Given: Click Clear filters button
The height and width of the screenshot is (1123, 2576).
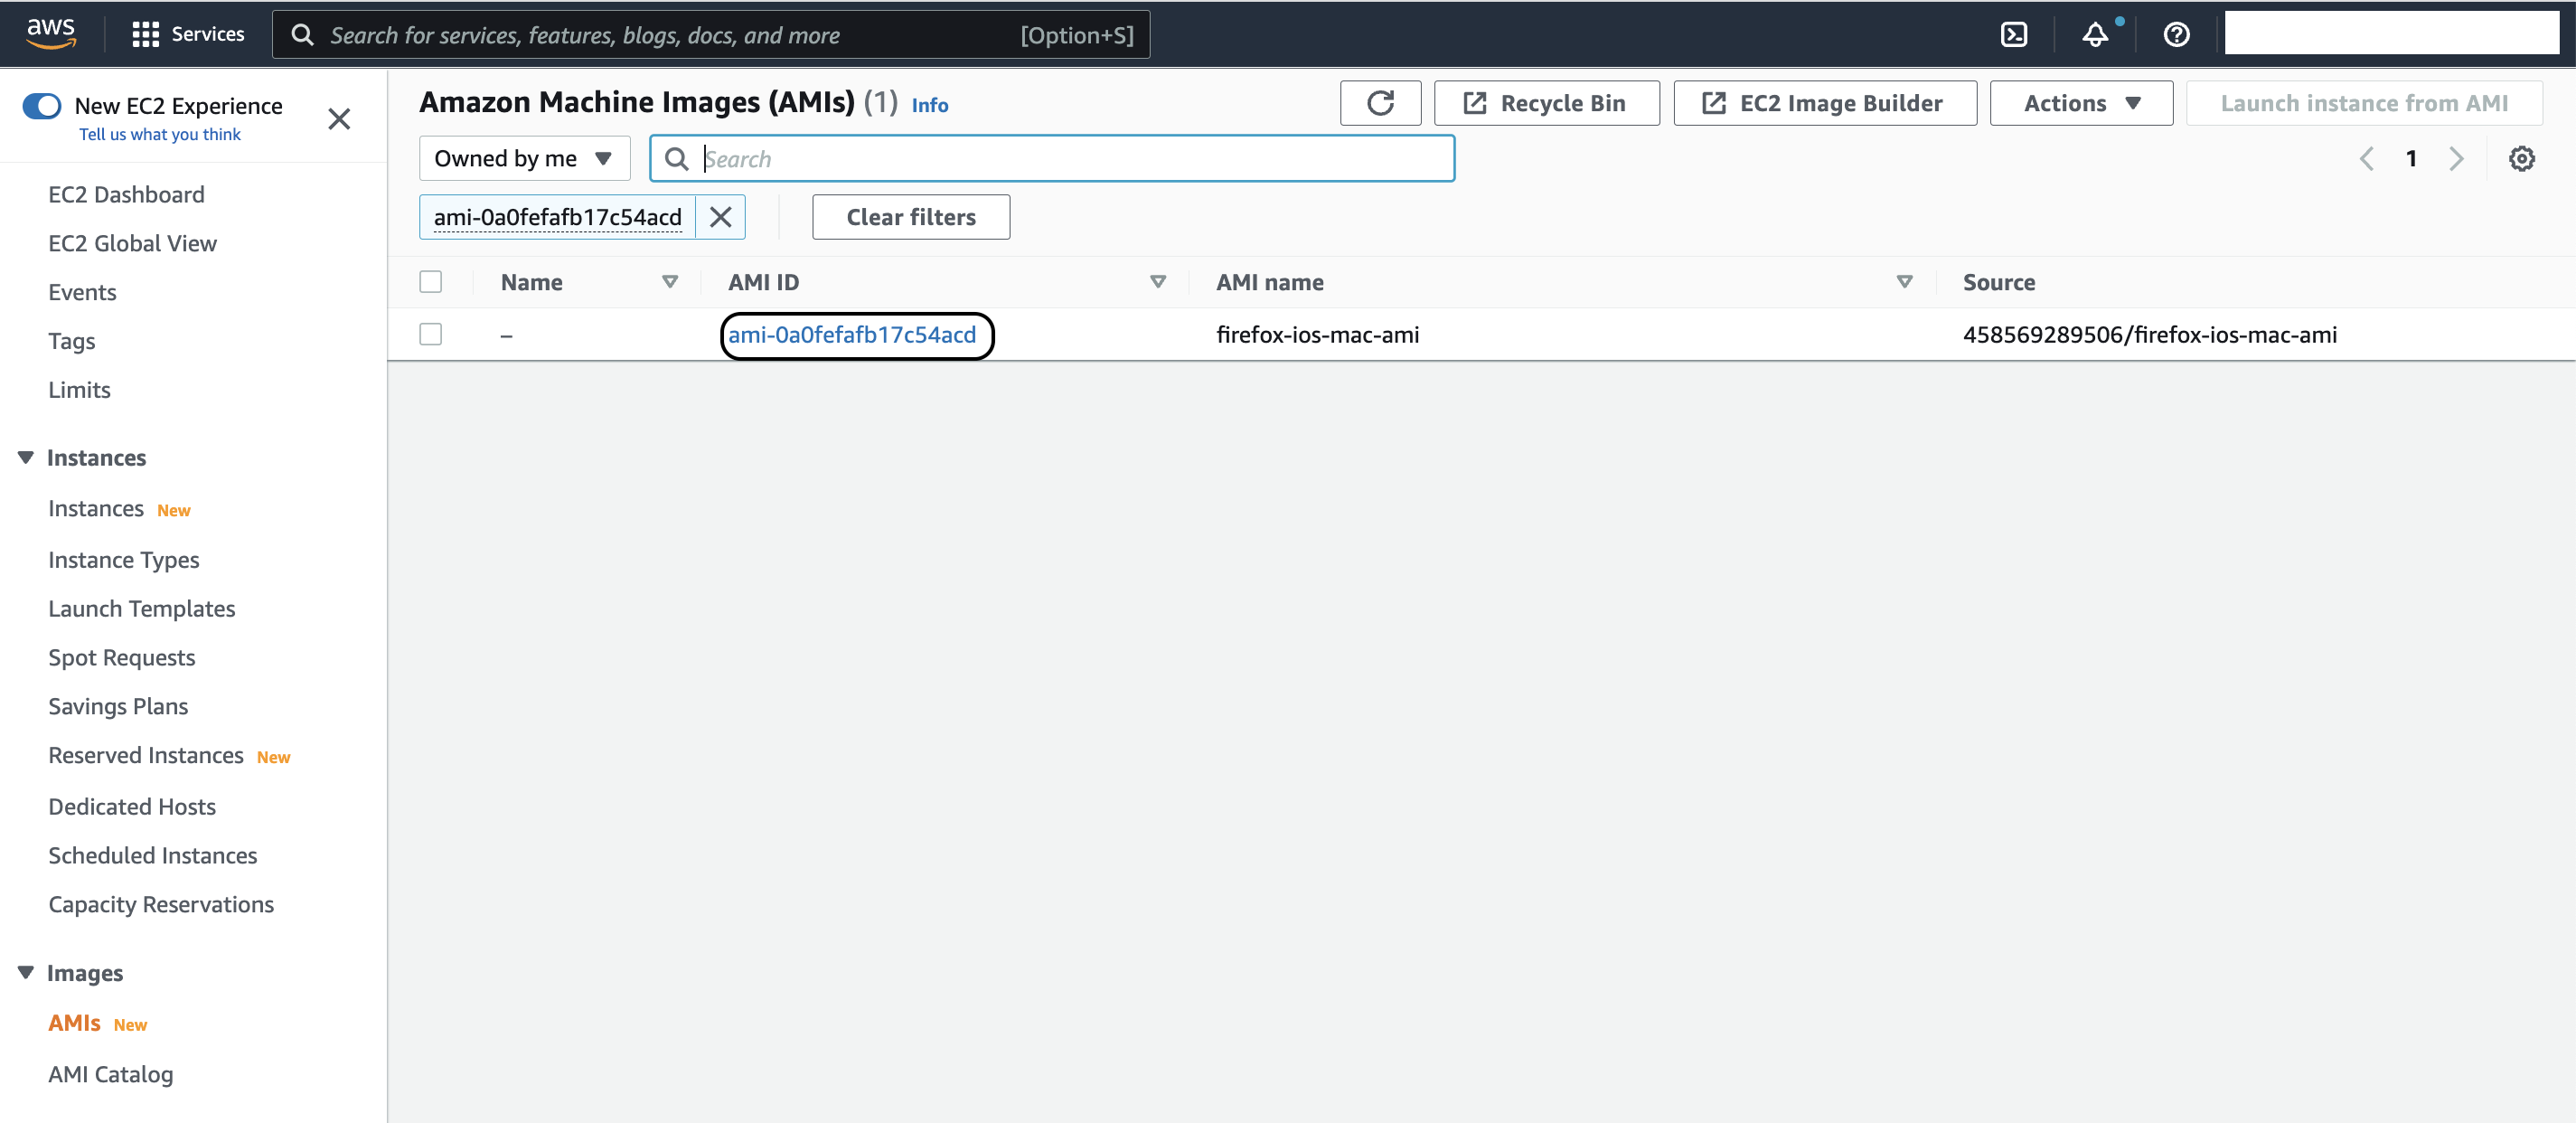Looking at the screenshot, I should point(911,217).
